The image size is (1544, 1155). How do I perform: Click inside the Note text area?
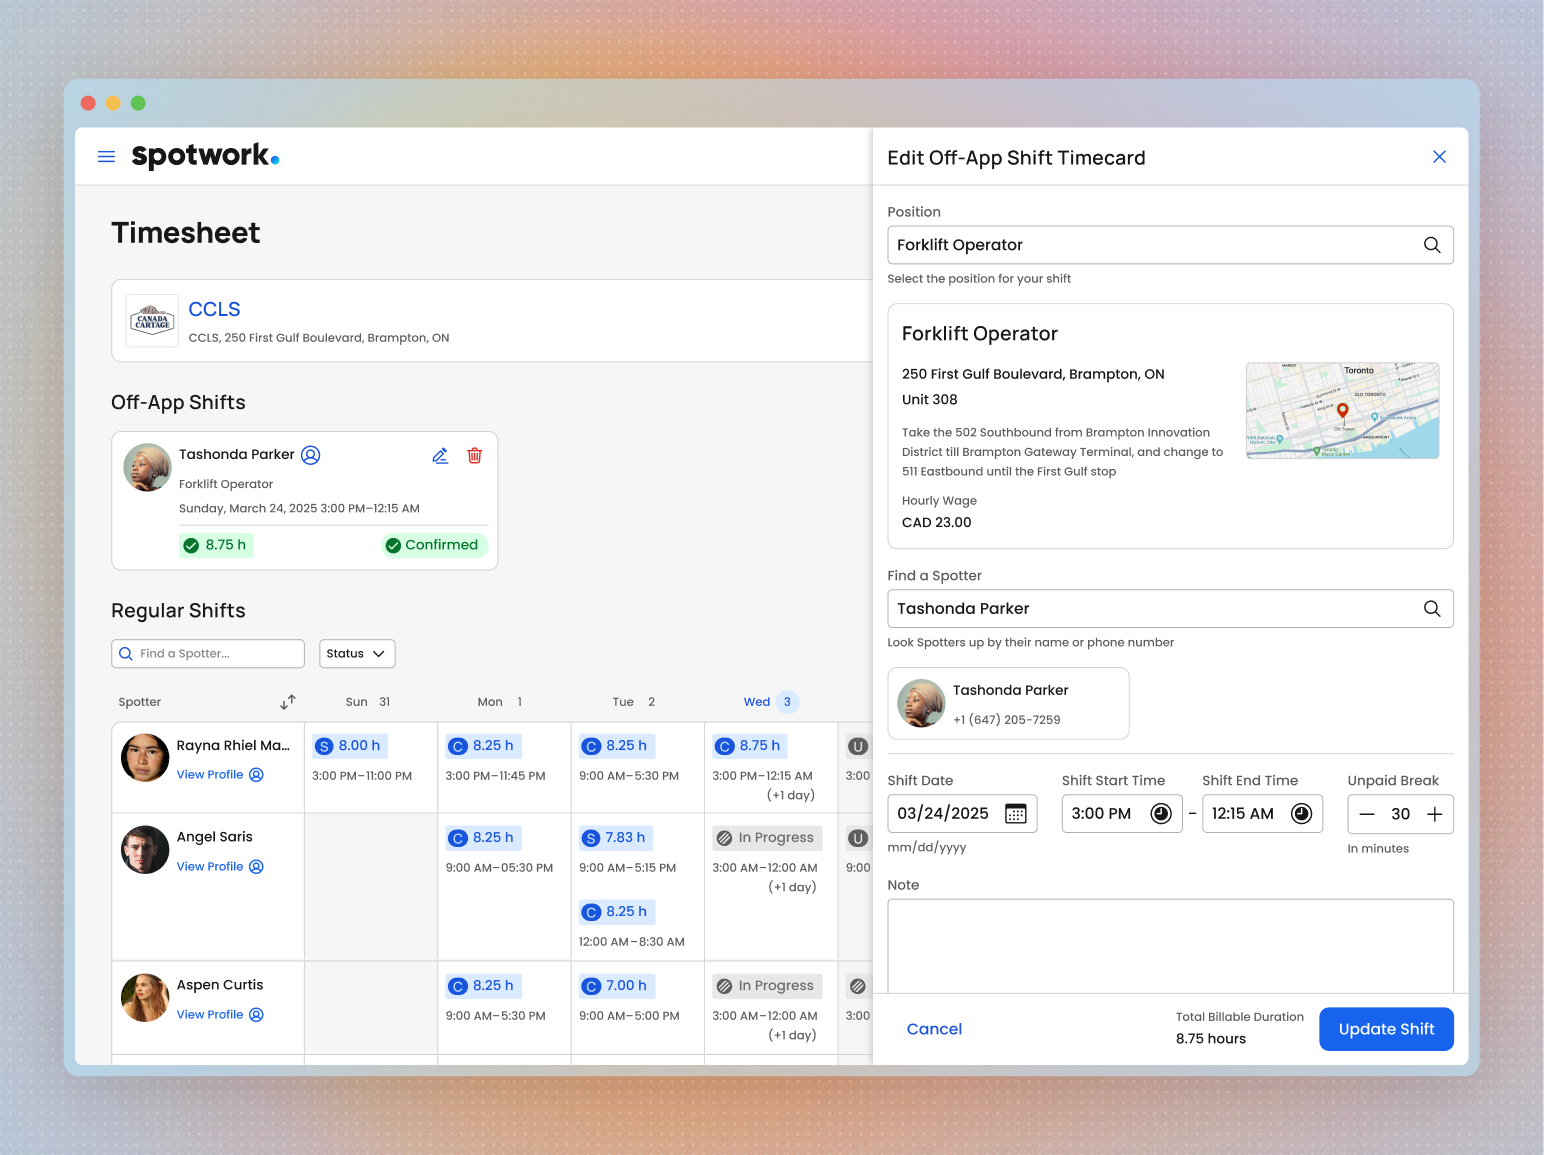1170,945
